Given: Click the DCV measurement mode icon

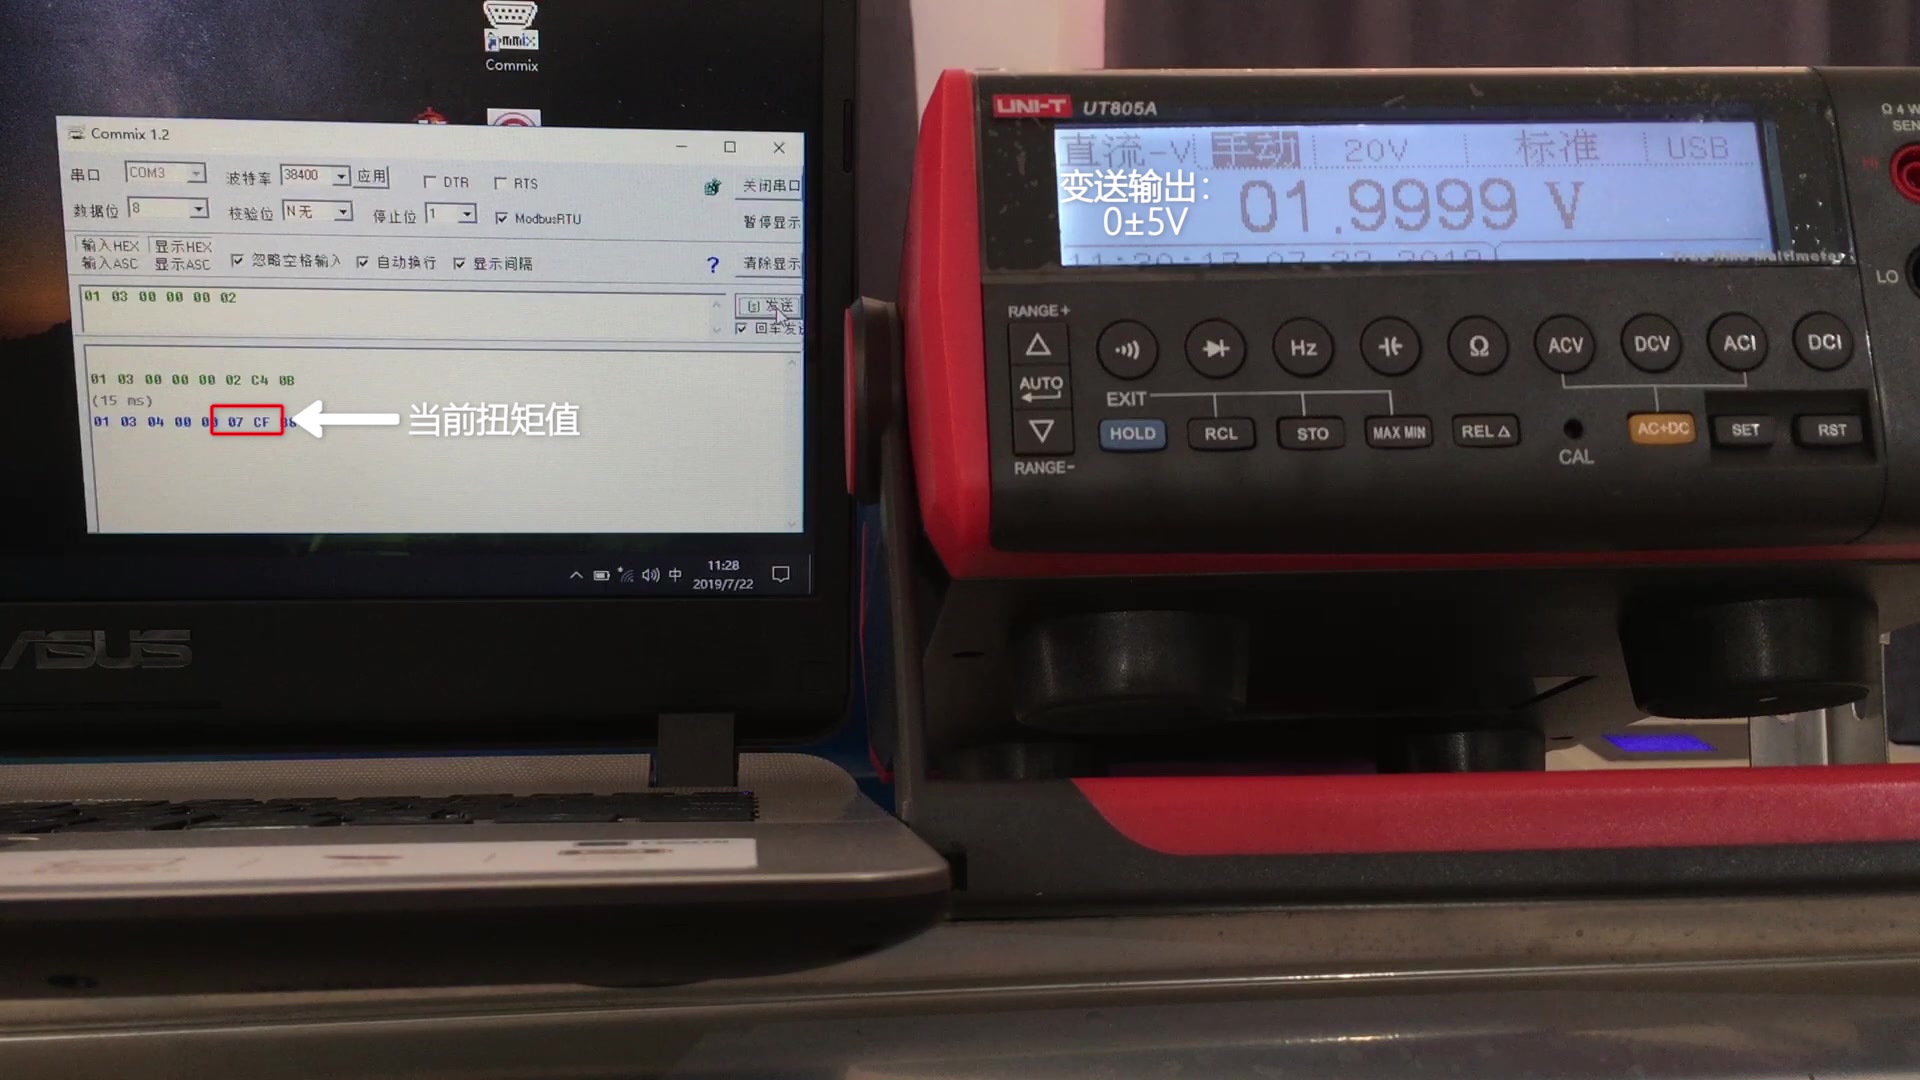Looking at the screenshot, I should [1652, 343].
